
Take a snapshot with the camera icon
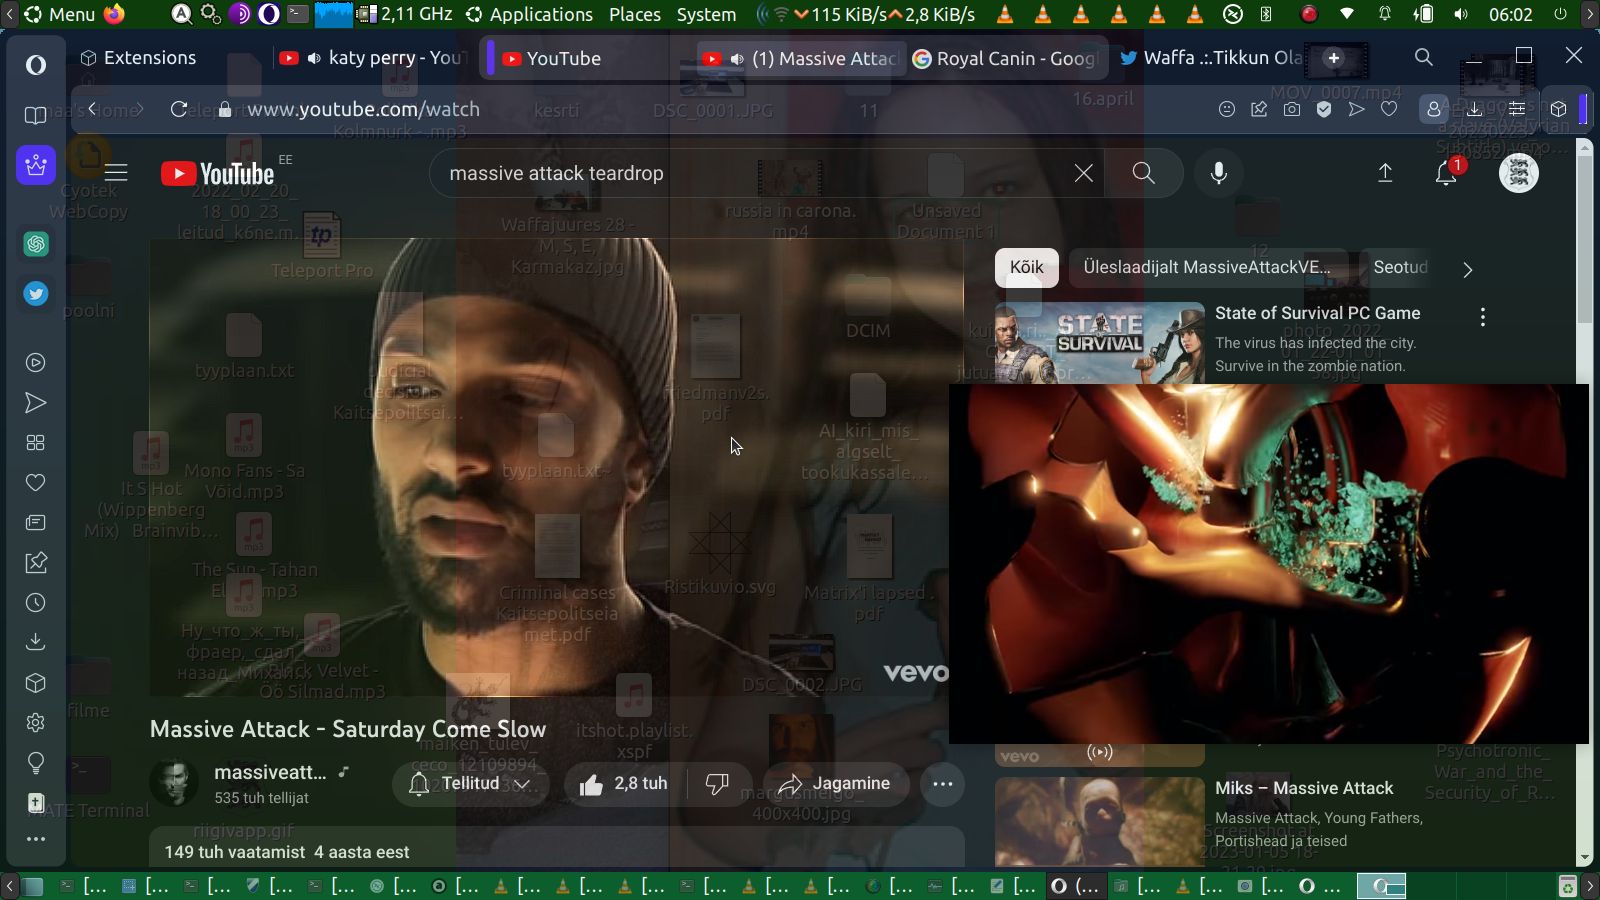(1292, 109)
